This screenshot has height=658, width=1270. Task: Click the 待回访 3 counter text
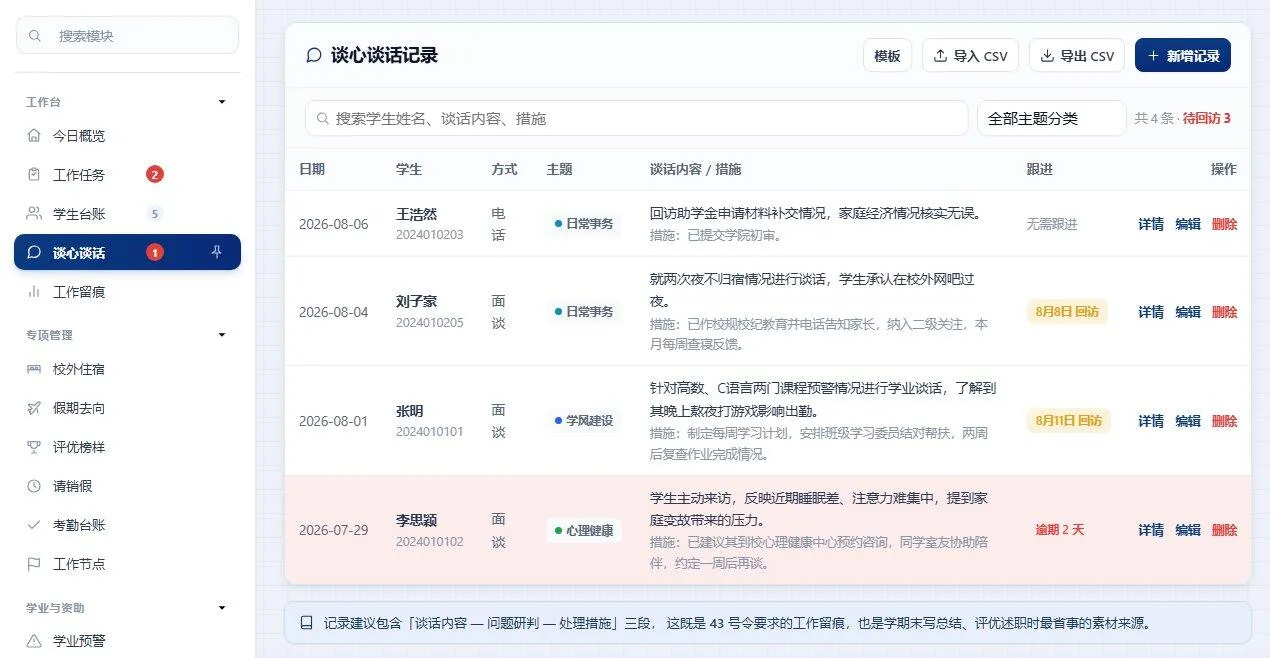[x=1207, y=118]
